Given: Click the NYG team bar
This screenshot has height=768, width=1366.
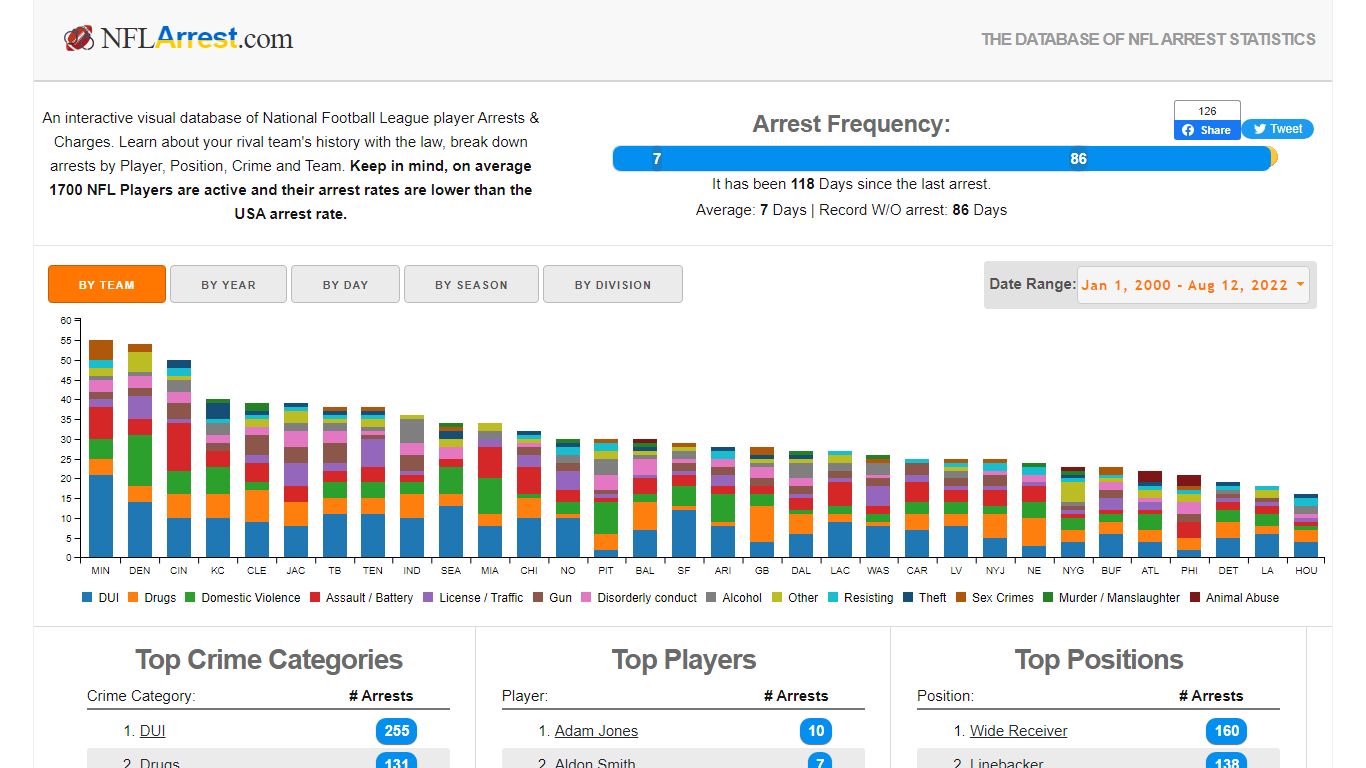Looking at the screenshot, I should 1073,512.
